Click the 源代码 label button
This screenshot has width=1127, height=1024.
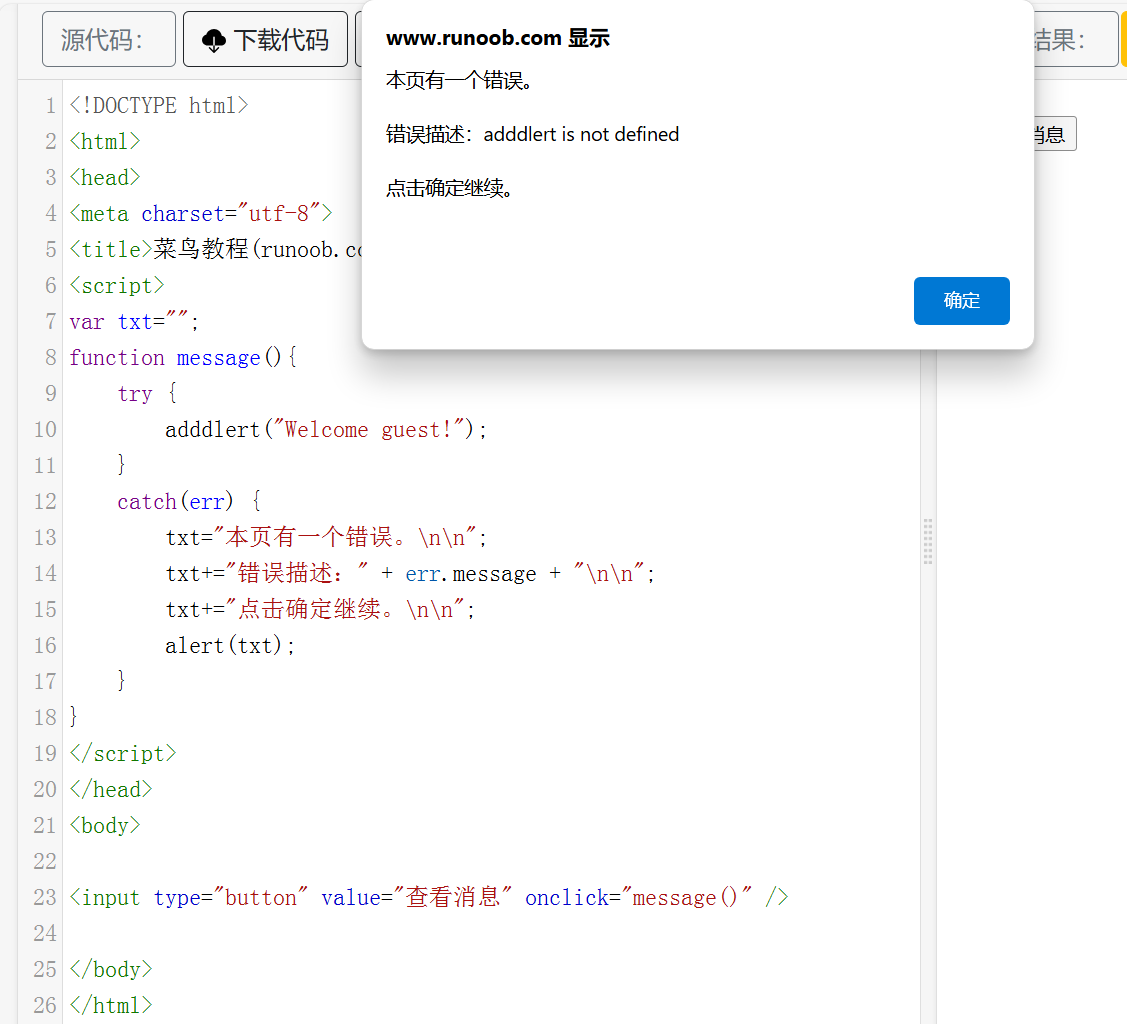click(x=109, y=40)
